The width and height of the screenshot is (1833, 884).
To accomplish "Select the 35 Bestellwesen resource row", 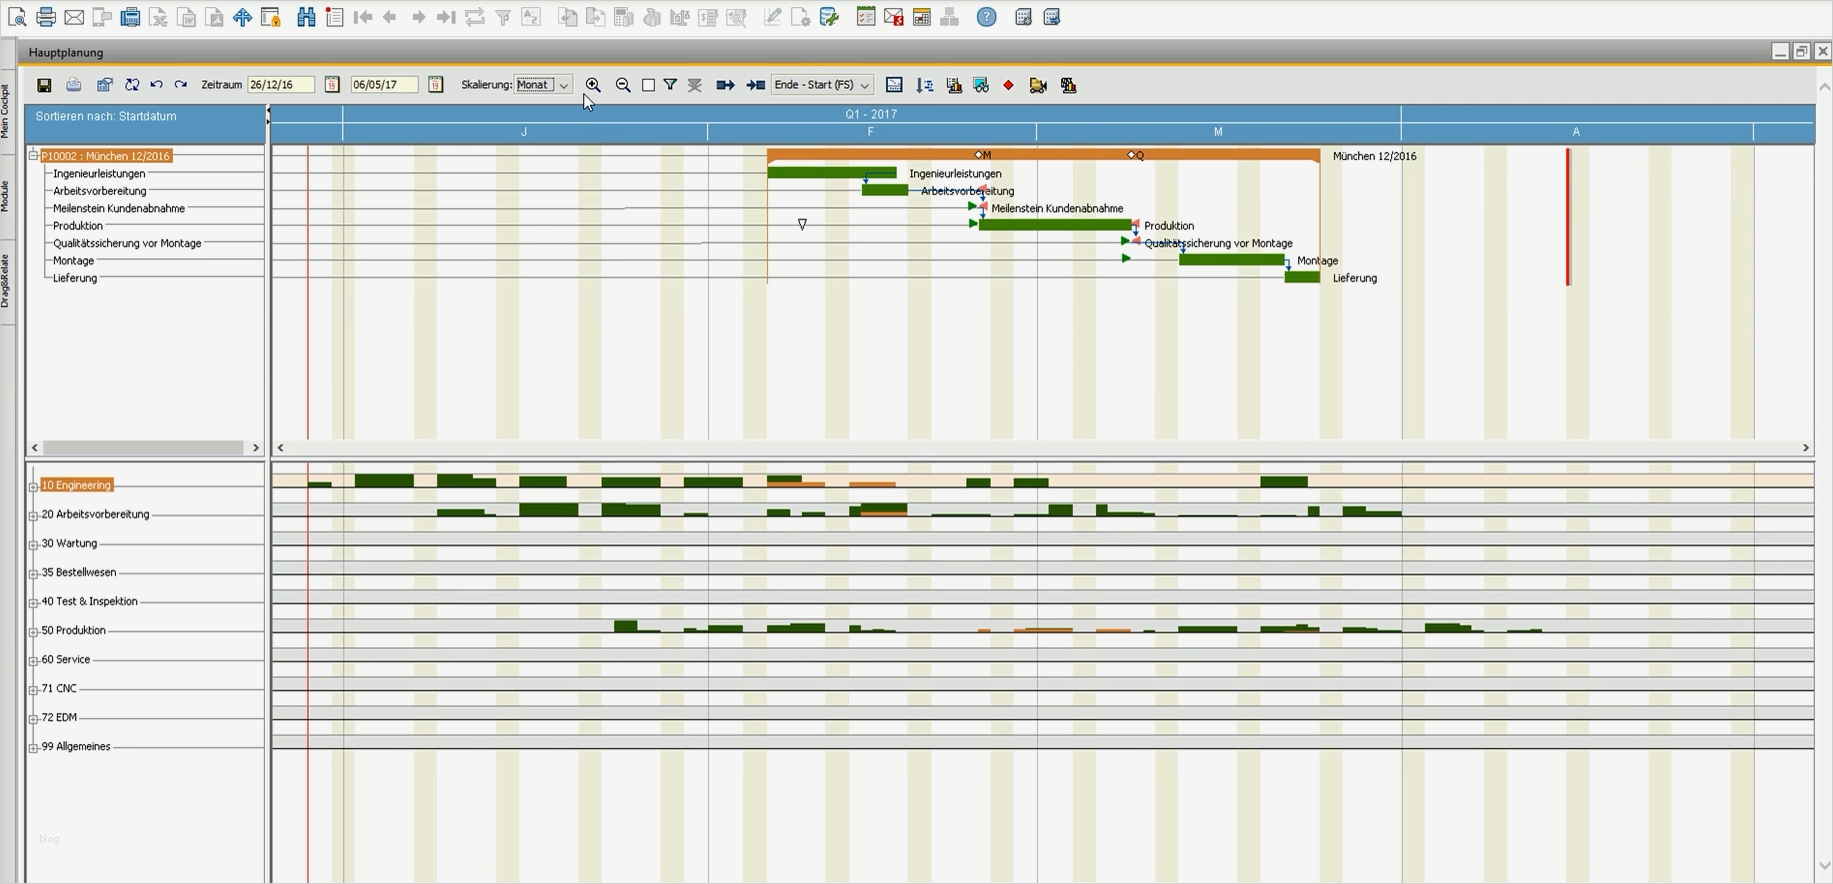I will (79, 573).
